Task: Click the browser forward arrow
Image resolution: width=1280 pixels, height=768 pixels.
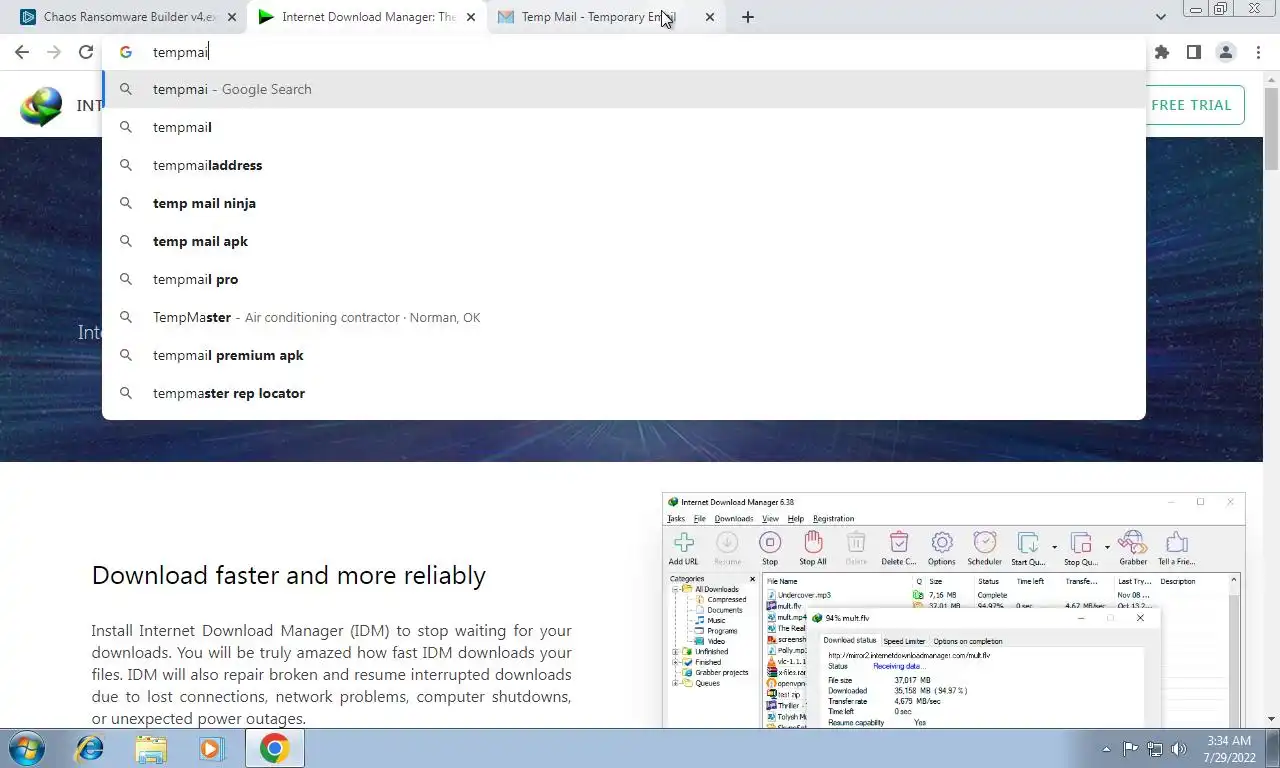Action: coord(54,52)
